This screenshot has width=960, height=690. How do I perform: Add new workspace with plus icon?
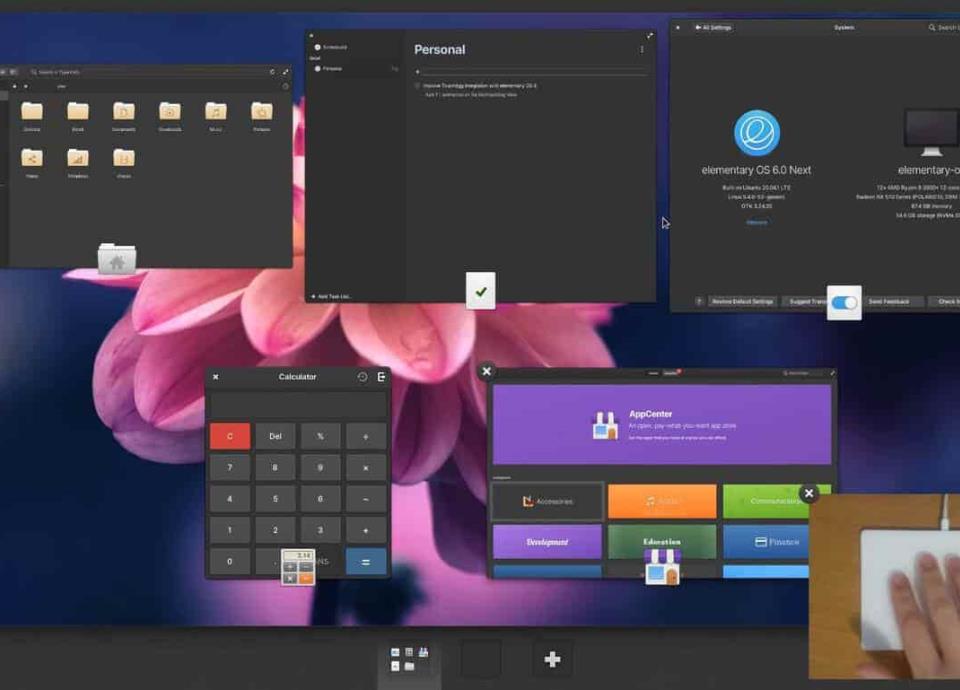point(552,659)
